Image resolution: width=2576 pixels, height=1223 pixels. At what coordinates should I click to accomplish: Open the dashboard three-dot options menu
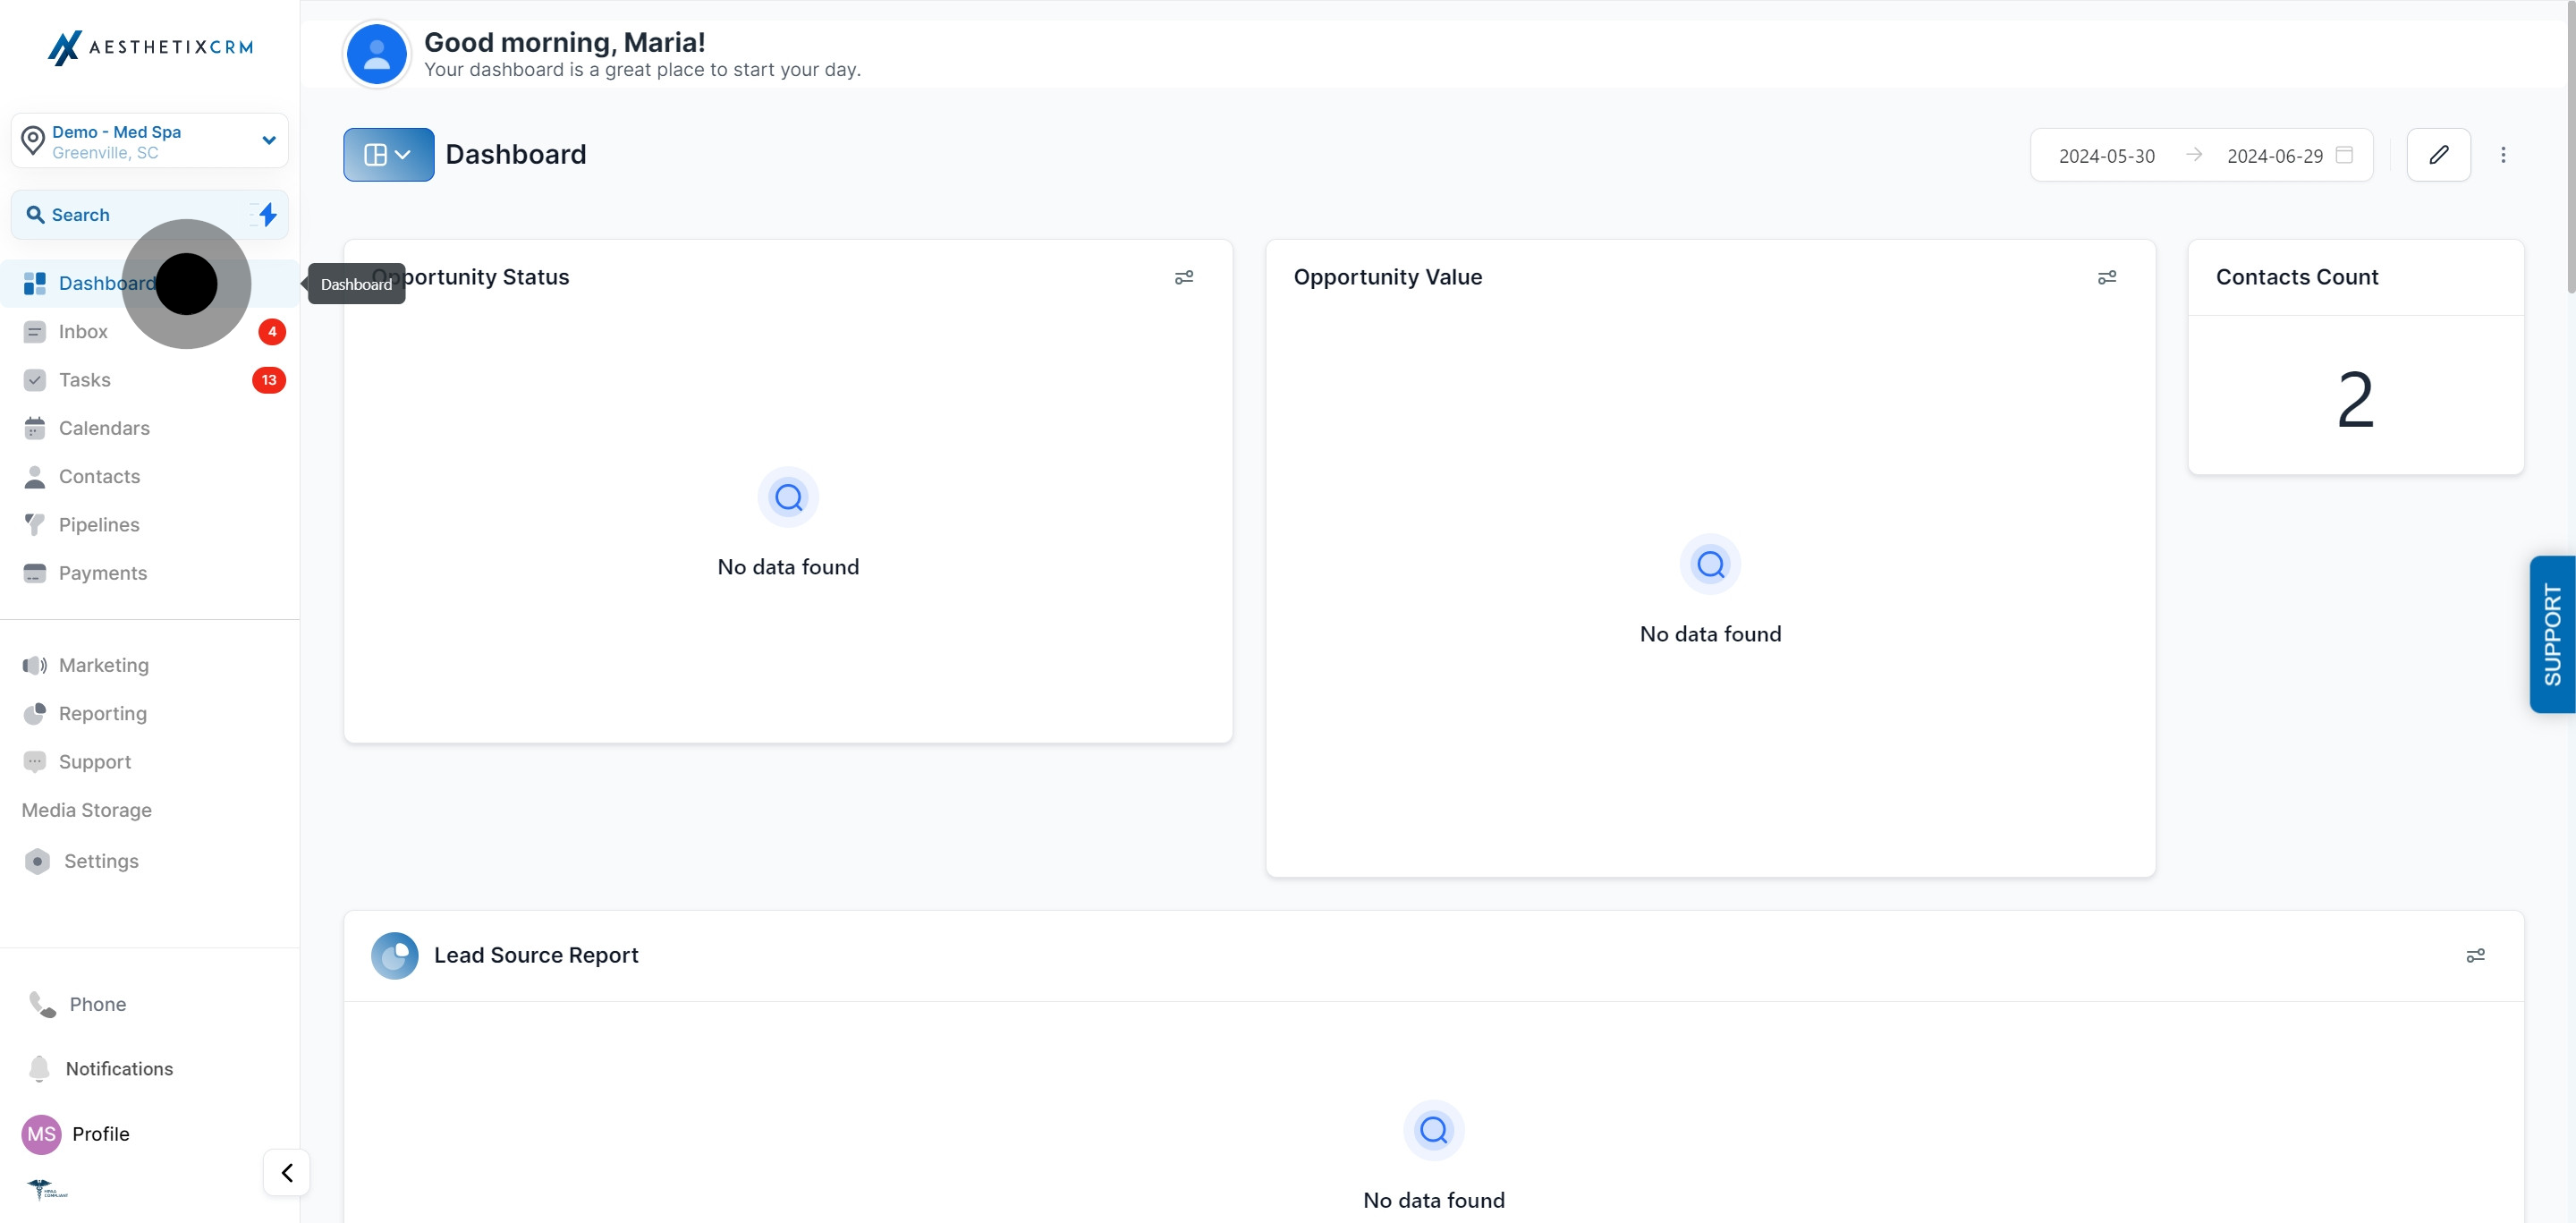2504,155
